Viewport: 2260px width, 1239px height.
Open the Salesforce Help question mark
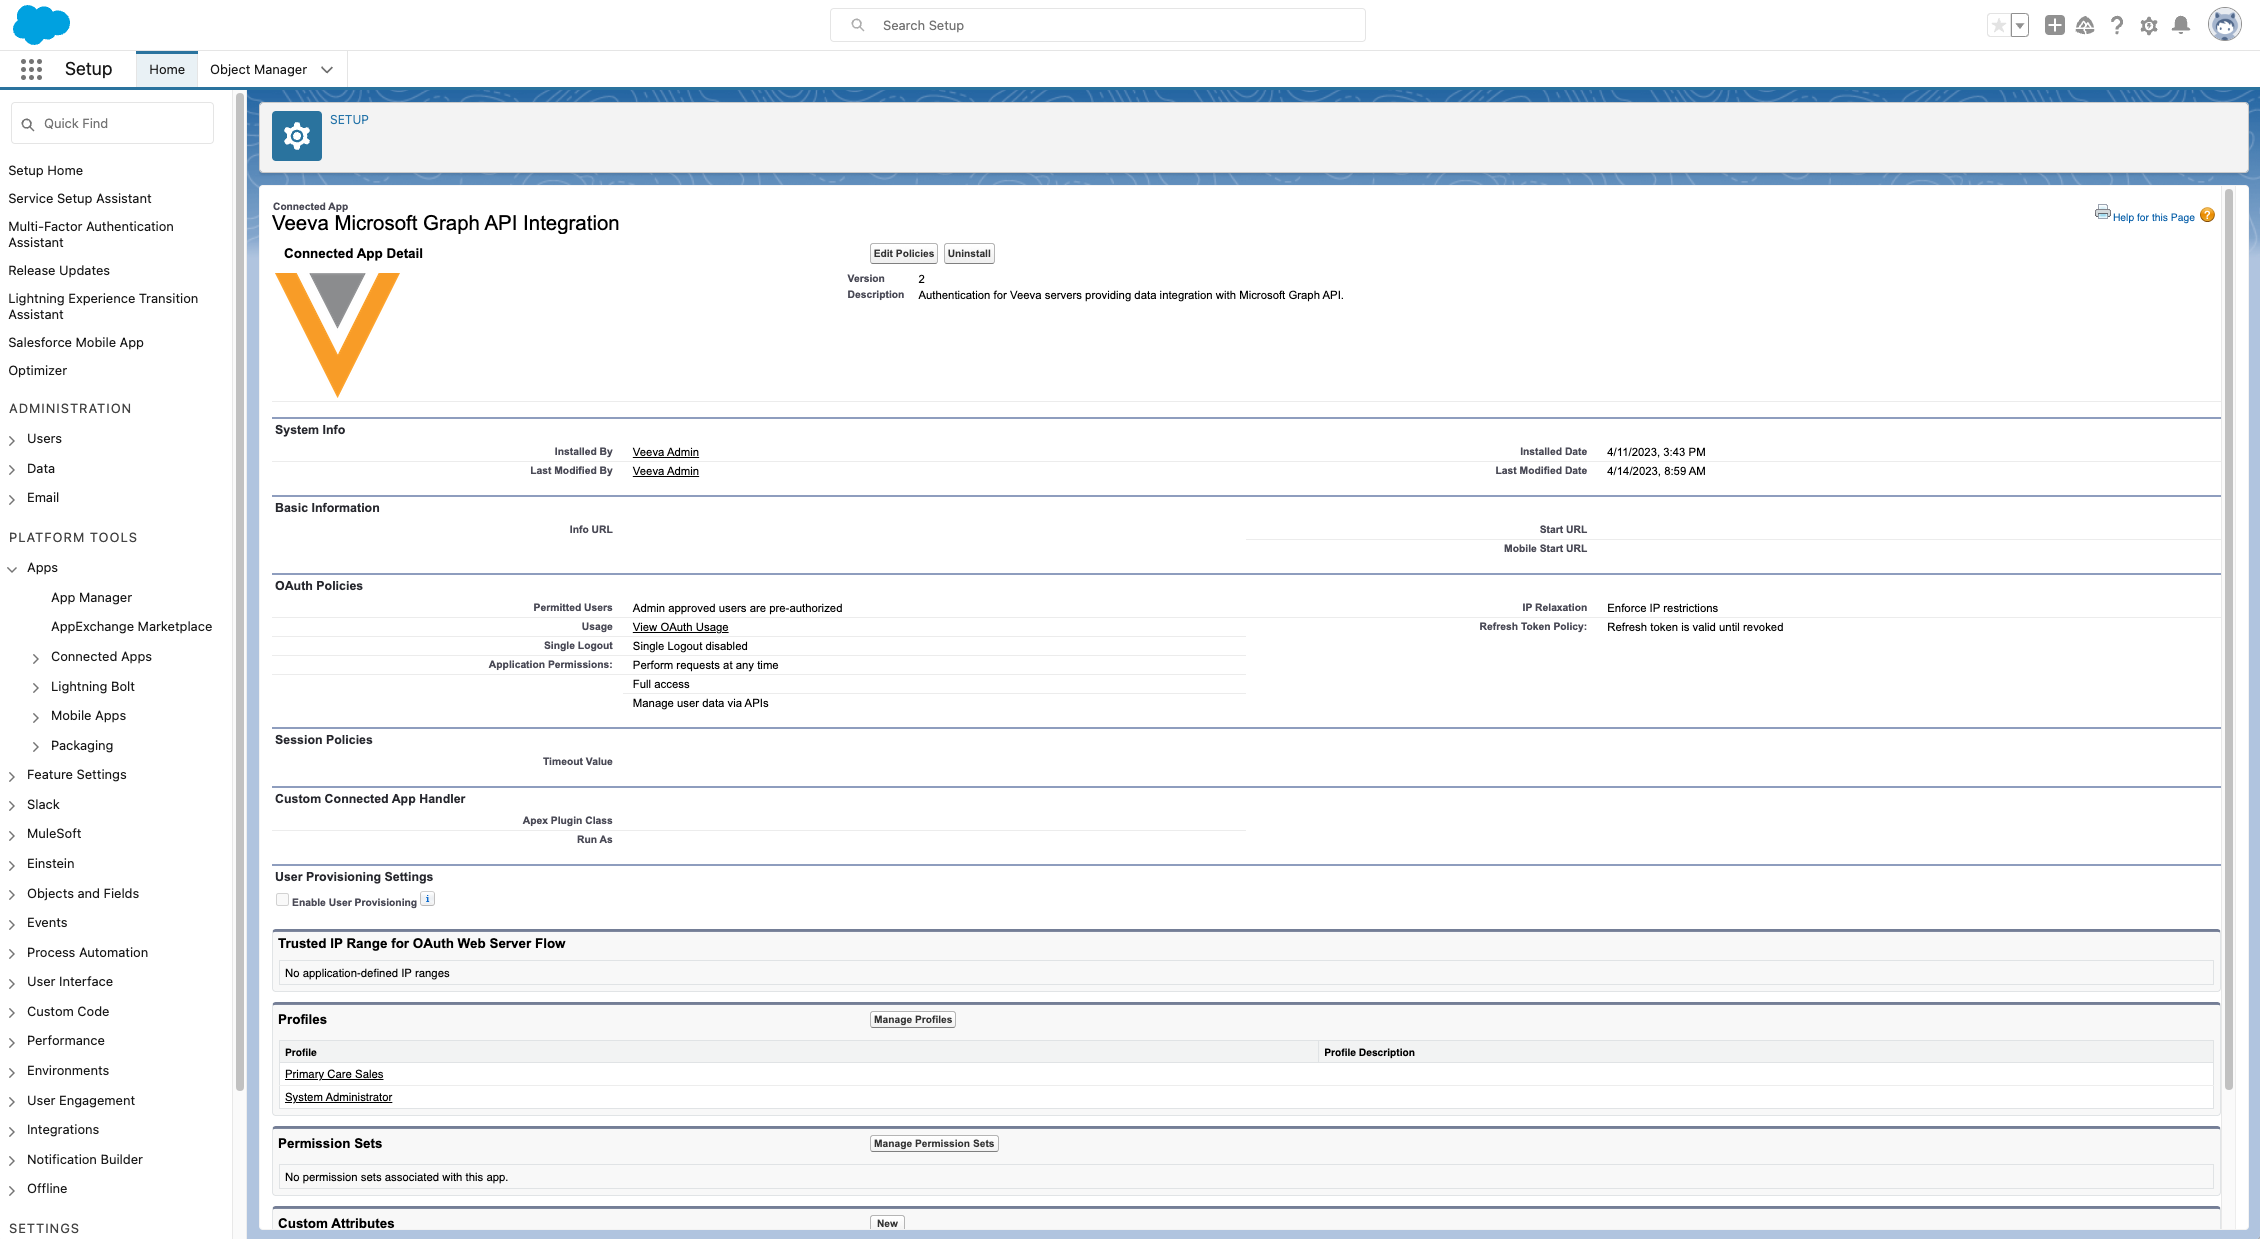2117,26
